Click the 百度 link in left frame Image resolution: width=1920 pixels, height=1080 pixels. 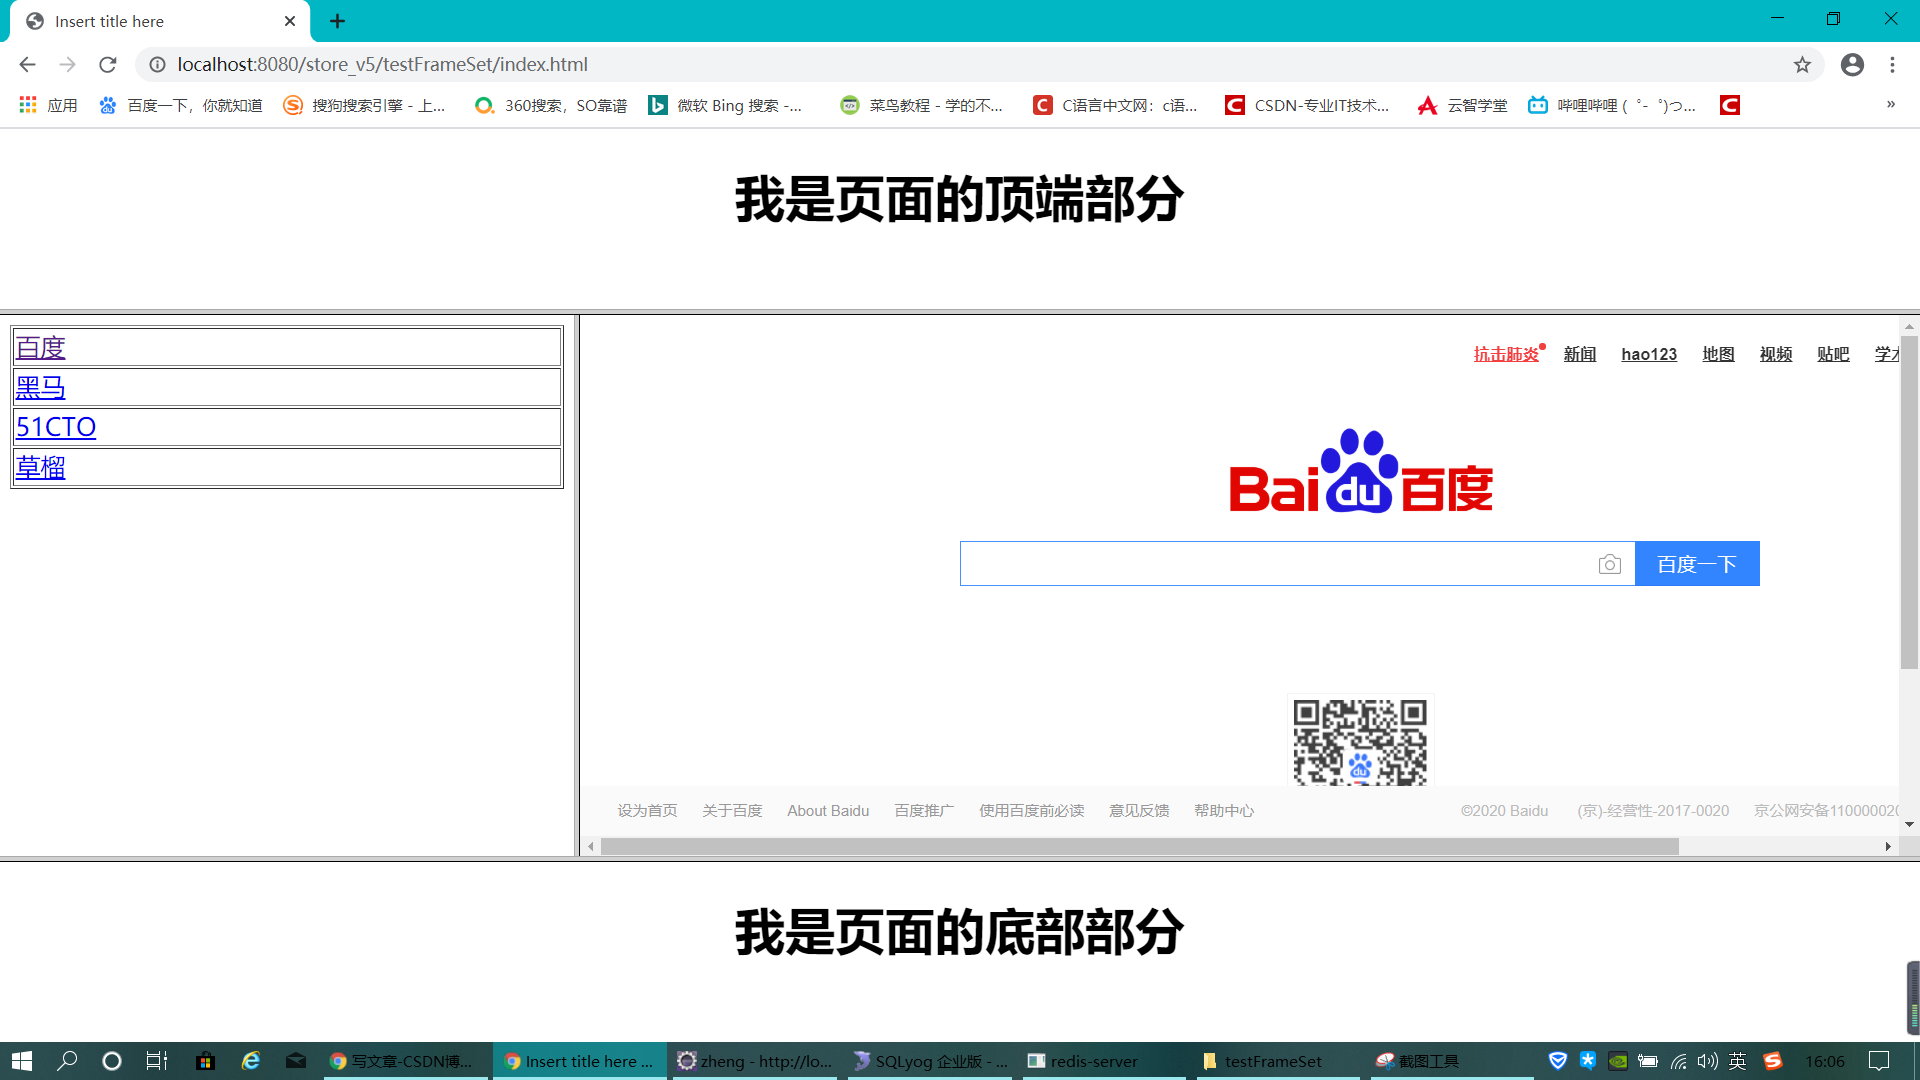click(x=41, y=348)
